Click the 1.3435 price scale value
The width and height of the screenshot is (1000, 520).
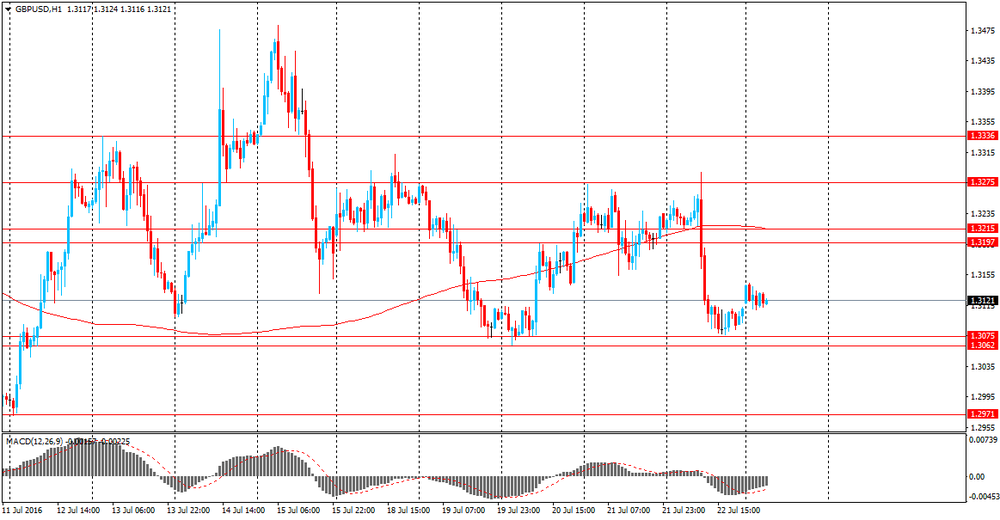tap(982, 61)
